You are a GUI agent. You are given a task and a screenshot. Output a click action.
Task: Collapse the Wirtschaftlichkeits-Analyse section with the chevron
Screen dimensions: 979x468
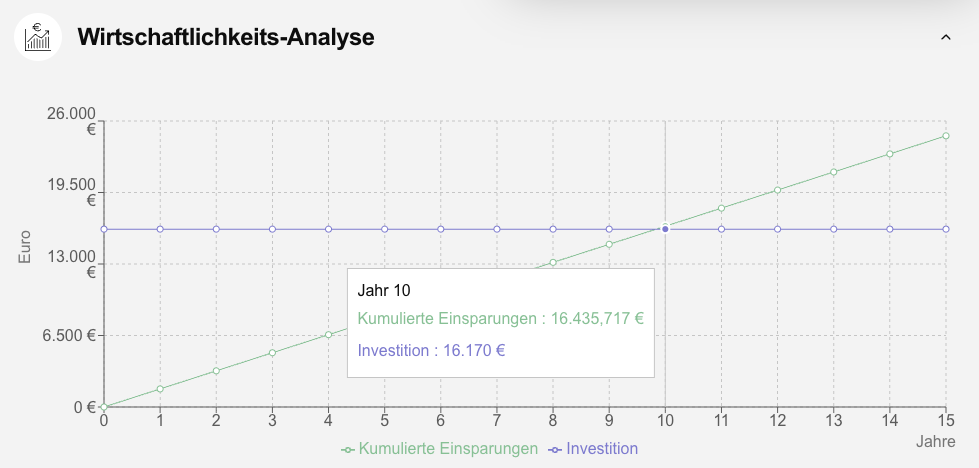[945, 38]
